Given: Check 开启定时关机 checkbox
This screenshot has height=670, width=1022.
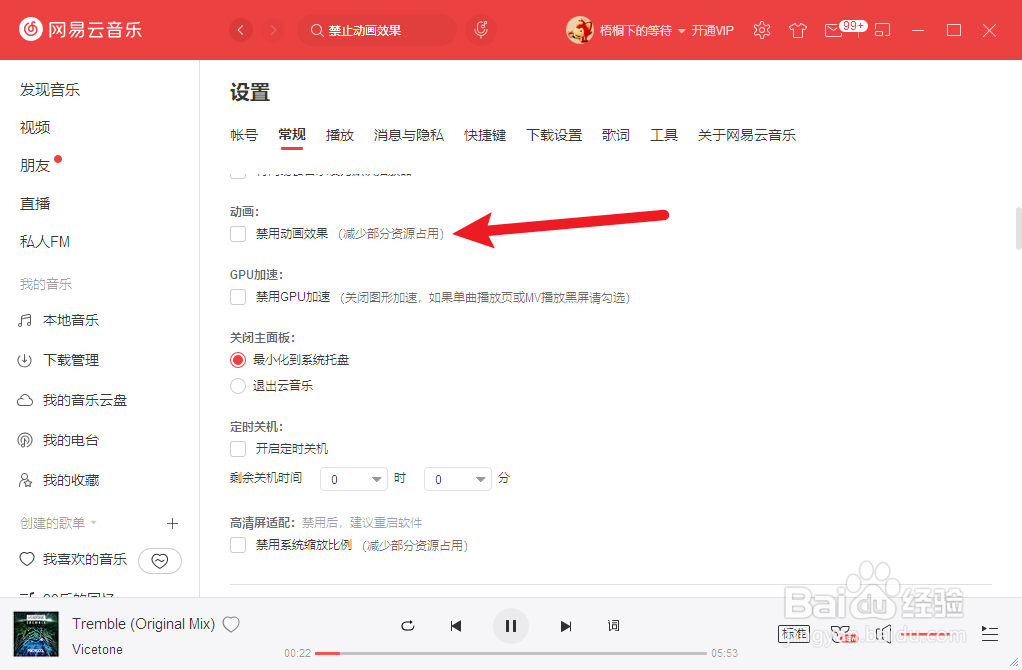Looking at the screenshot, I should (238, 449).
